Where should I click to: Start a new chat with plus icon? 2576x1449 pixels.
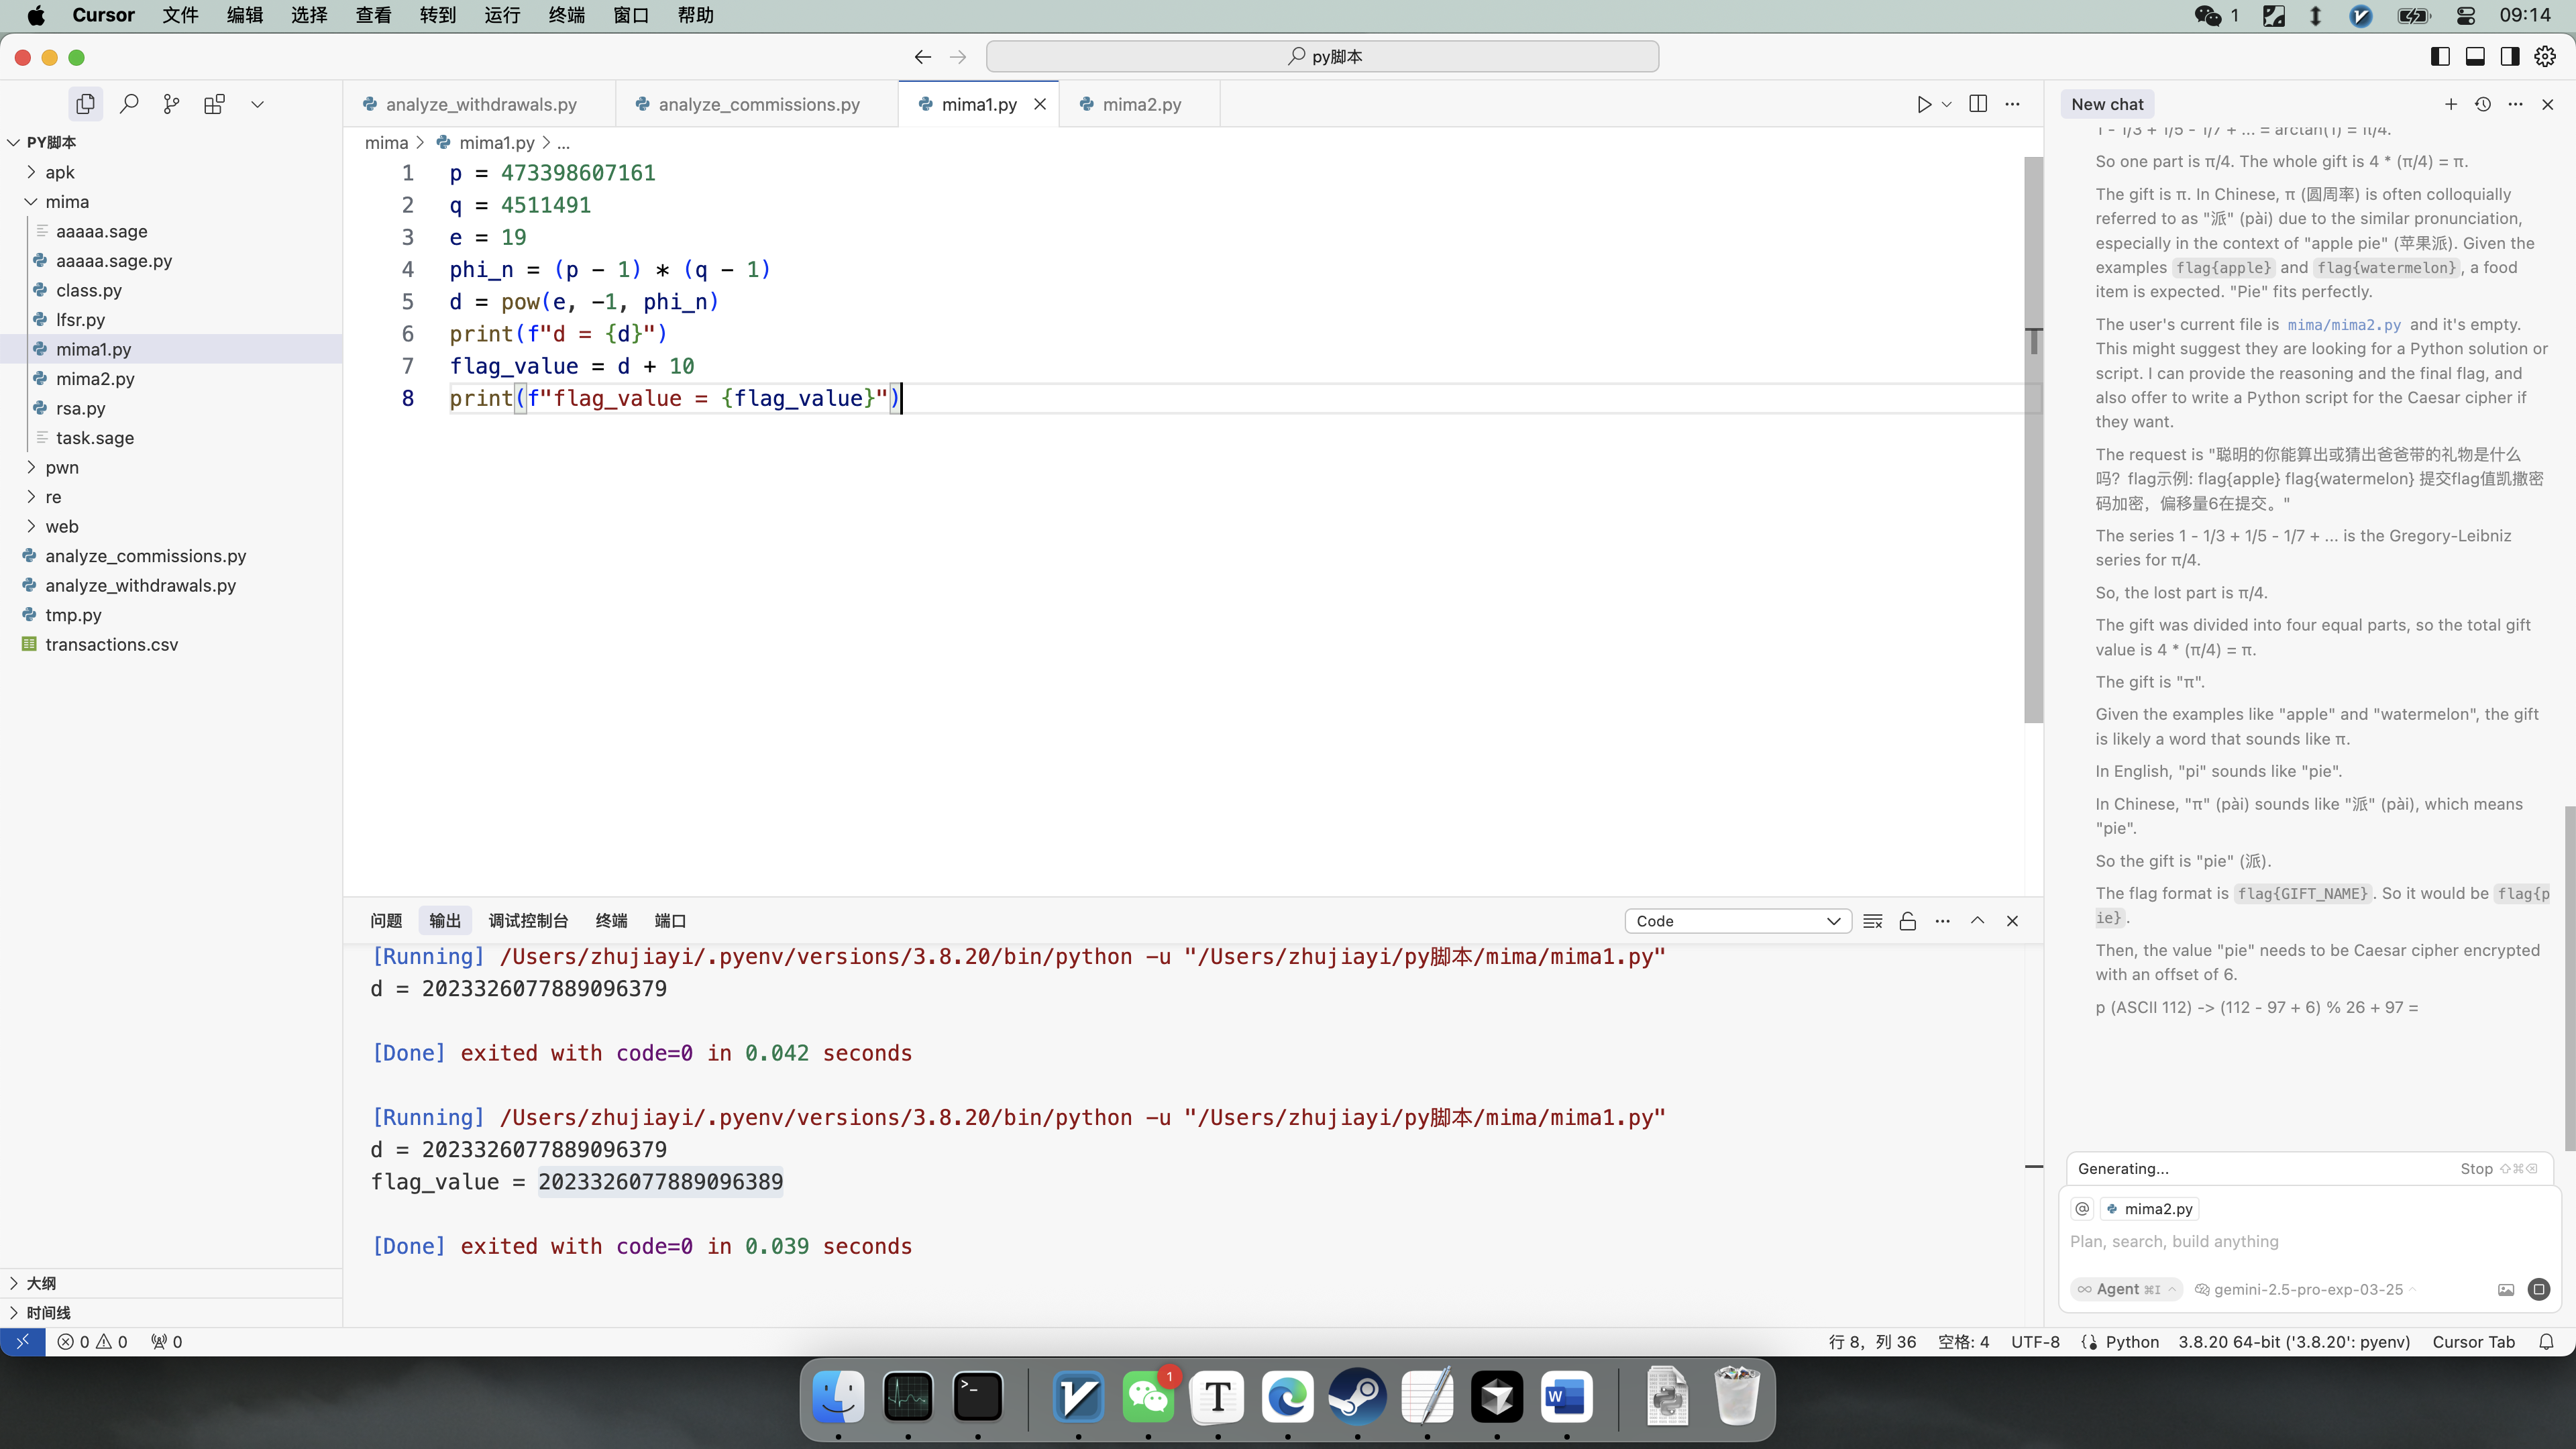pyautogui.click(x=2451, y=104)
